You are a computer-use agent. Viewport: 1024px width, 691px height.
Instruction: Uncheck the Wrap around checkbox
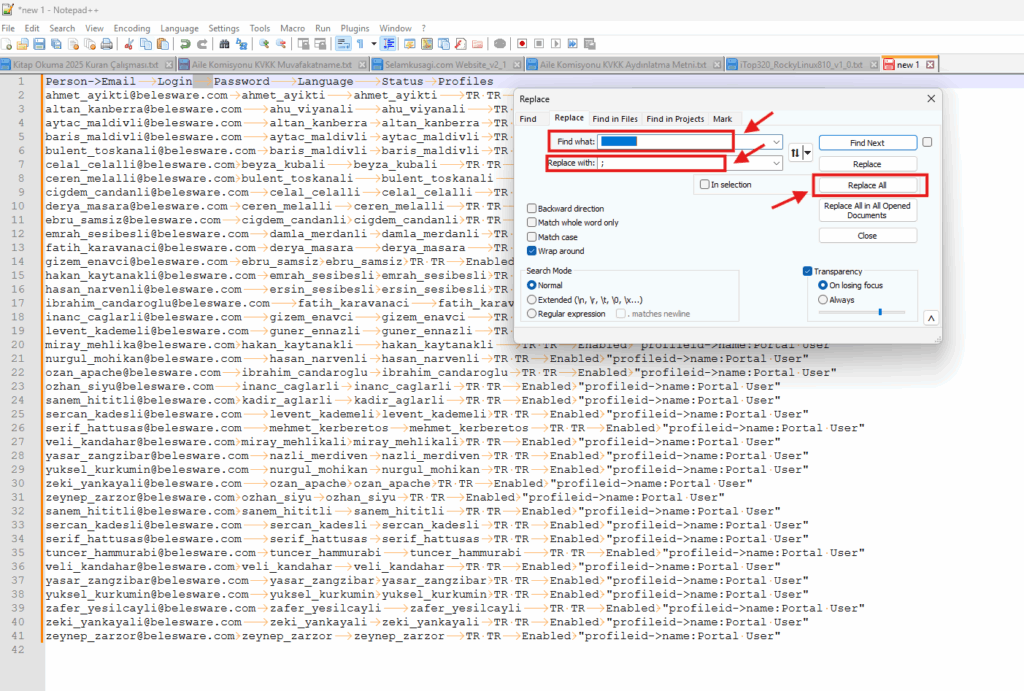(x=532, y=251)
